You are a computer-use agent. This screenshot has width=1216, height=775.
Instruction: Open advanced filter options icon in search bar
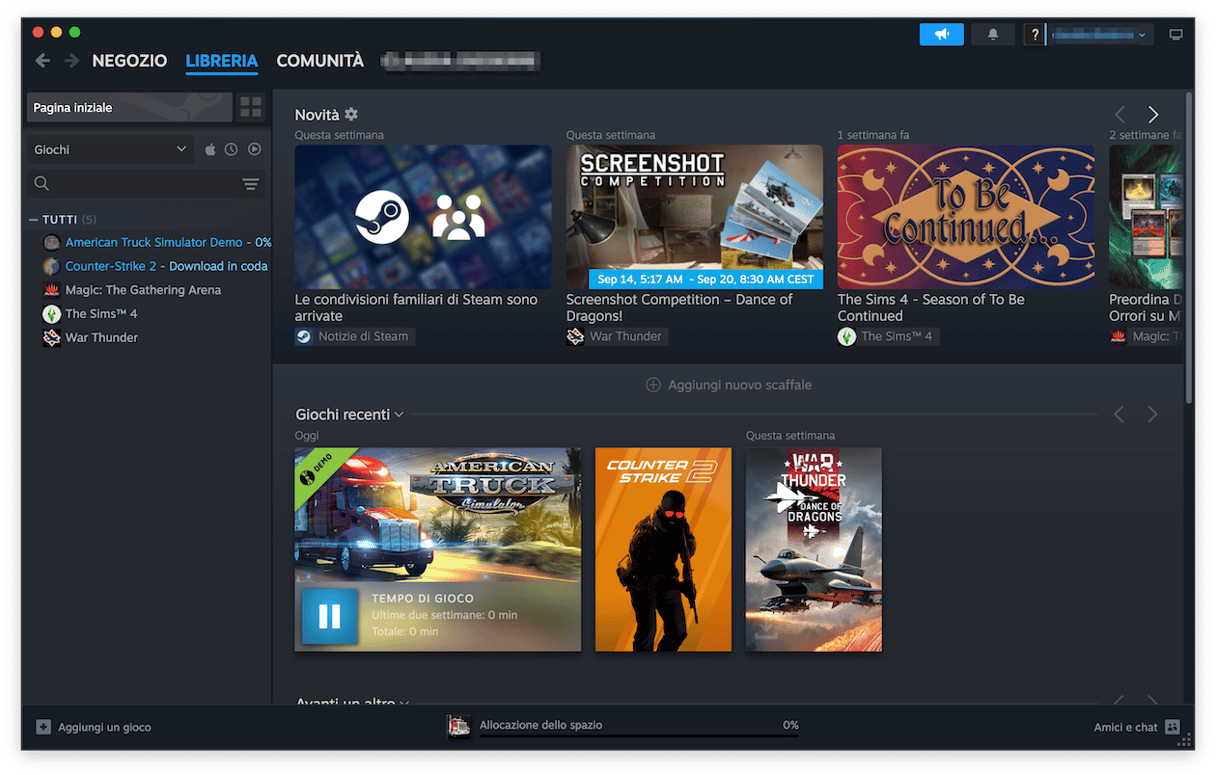251,184
